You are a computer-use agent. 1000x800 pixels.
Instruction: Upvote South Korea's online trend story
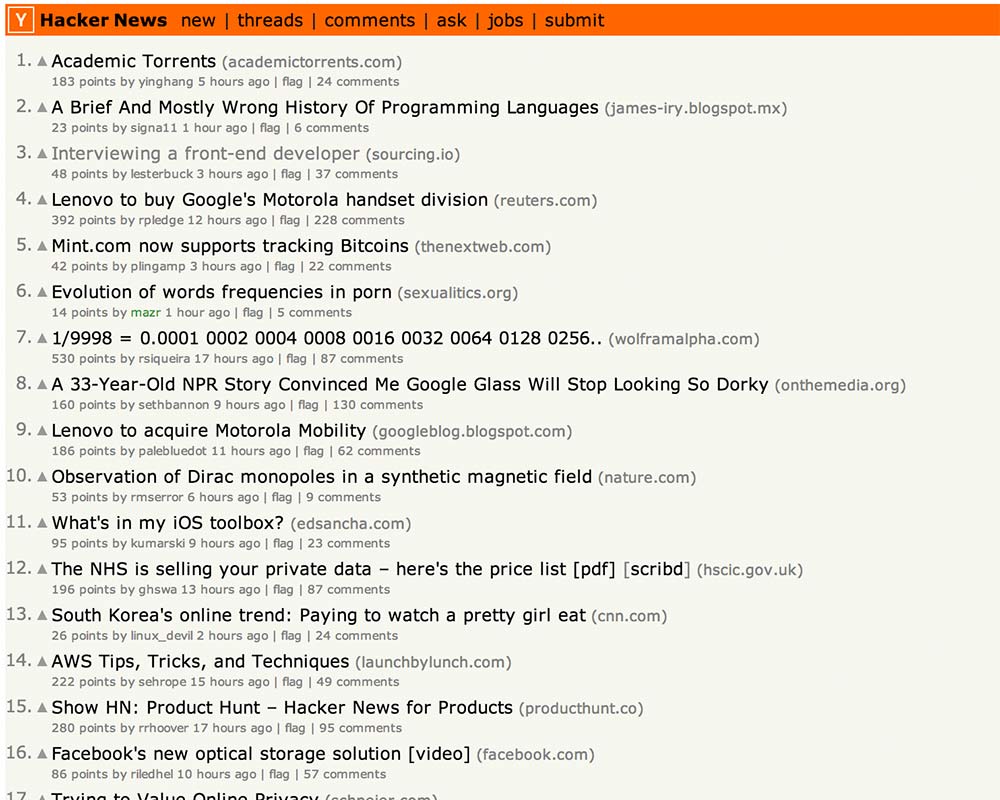(x=42, y=615)
